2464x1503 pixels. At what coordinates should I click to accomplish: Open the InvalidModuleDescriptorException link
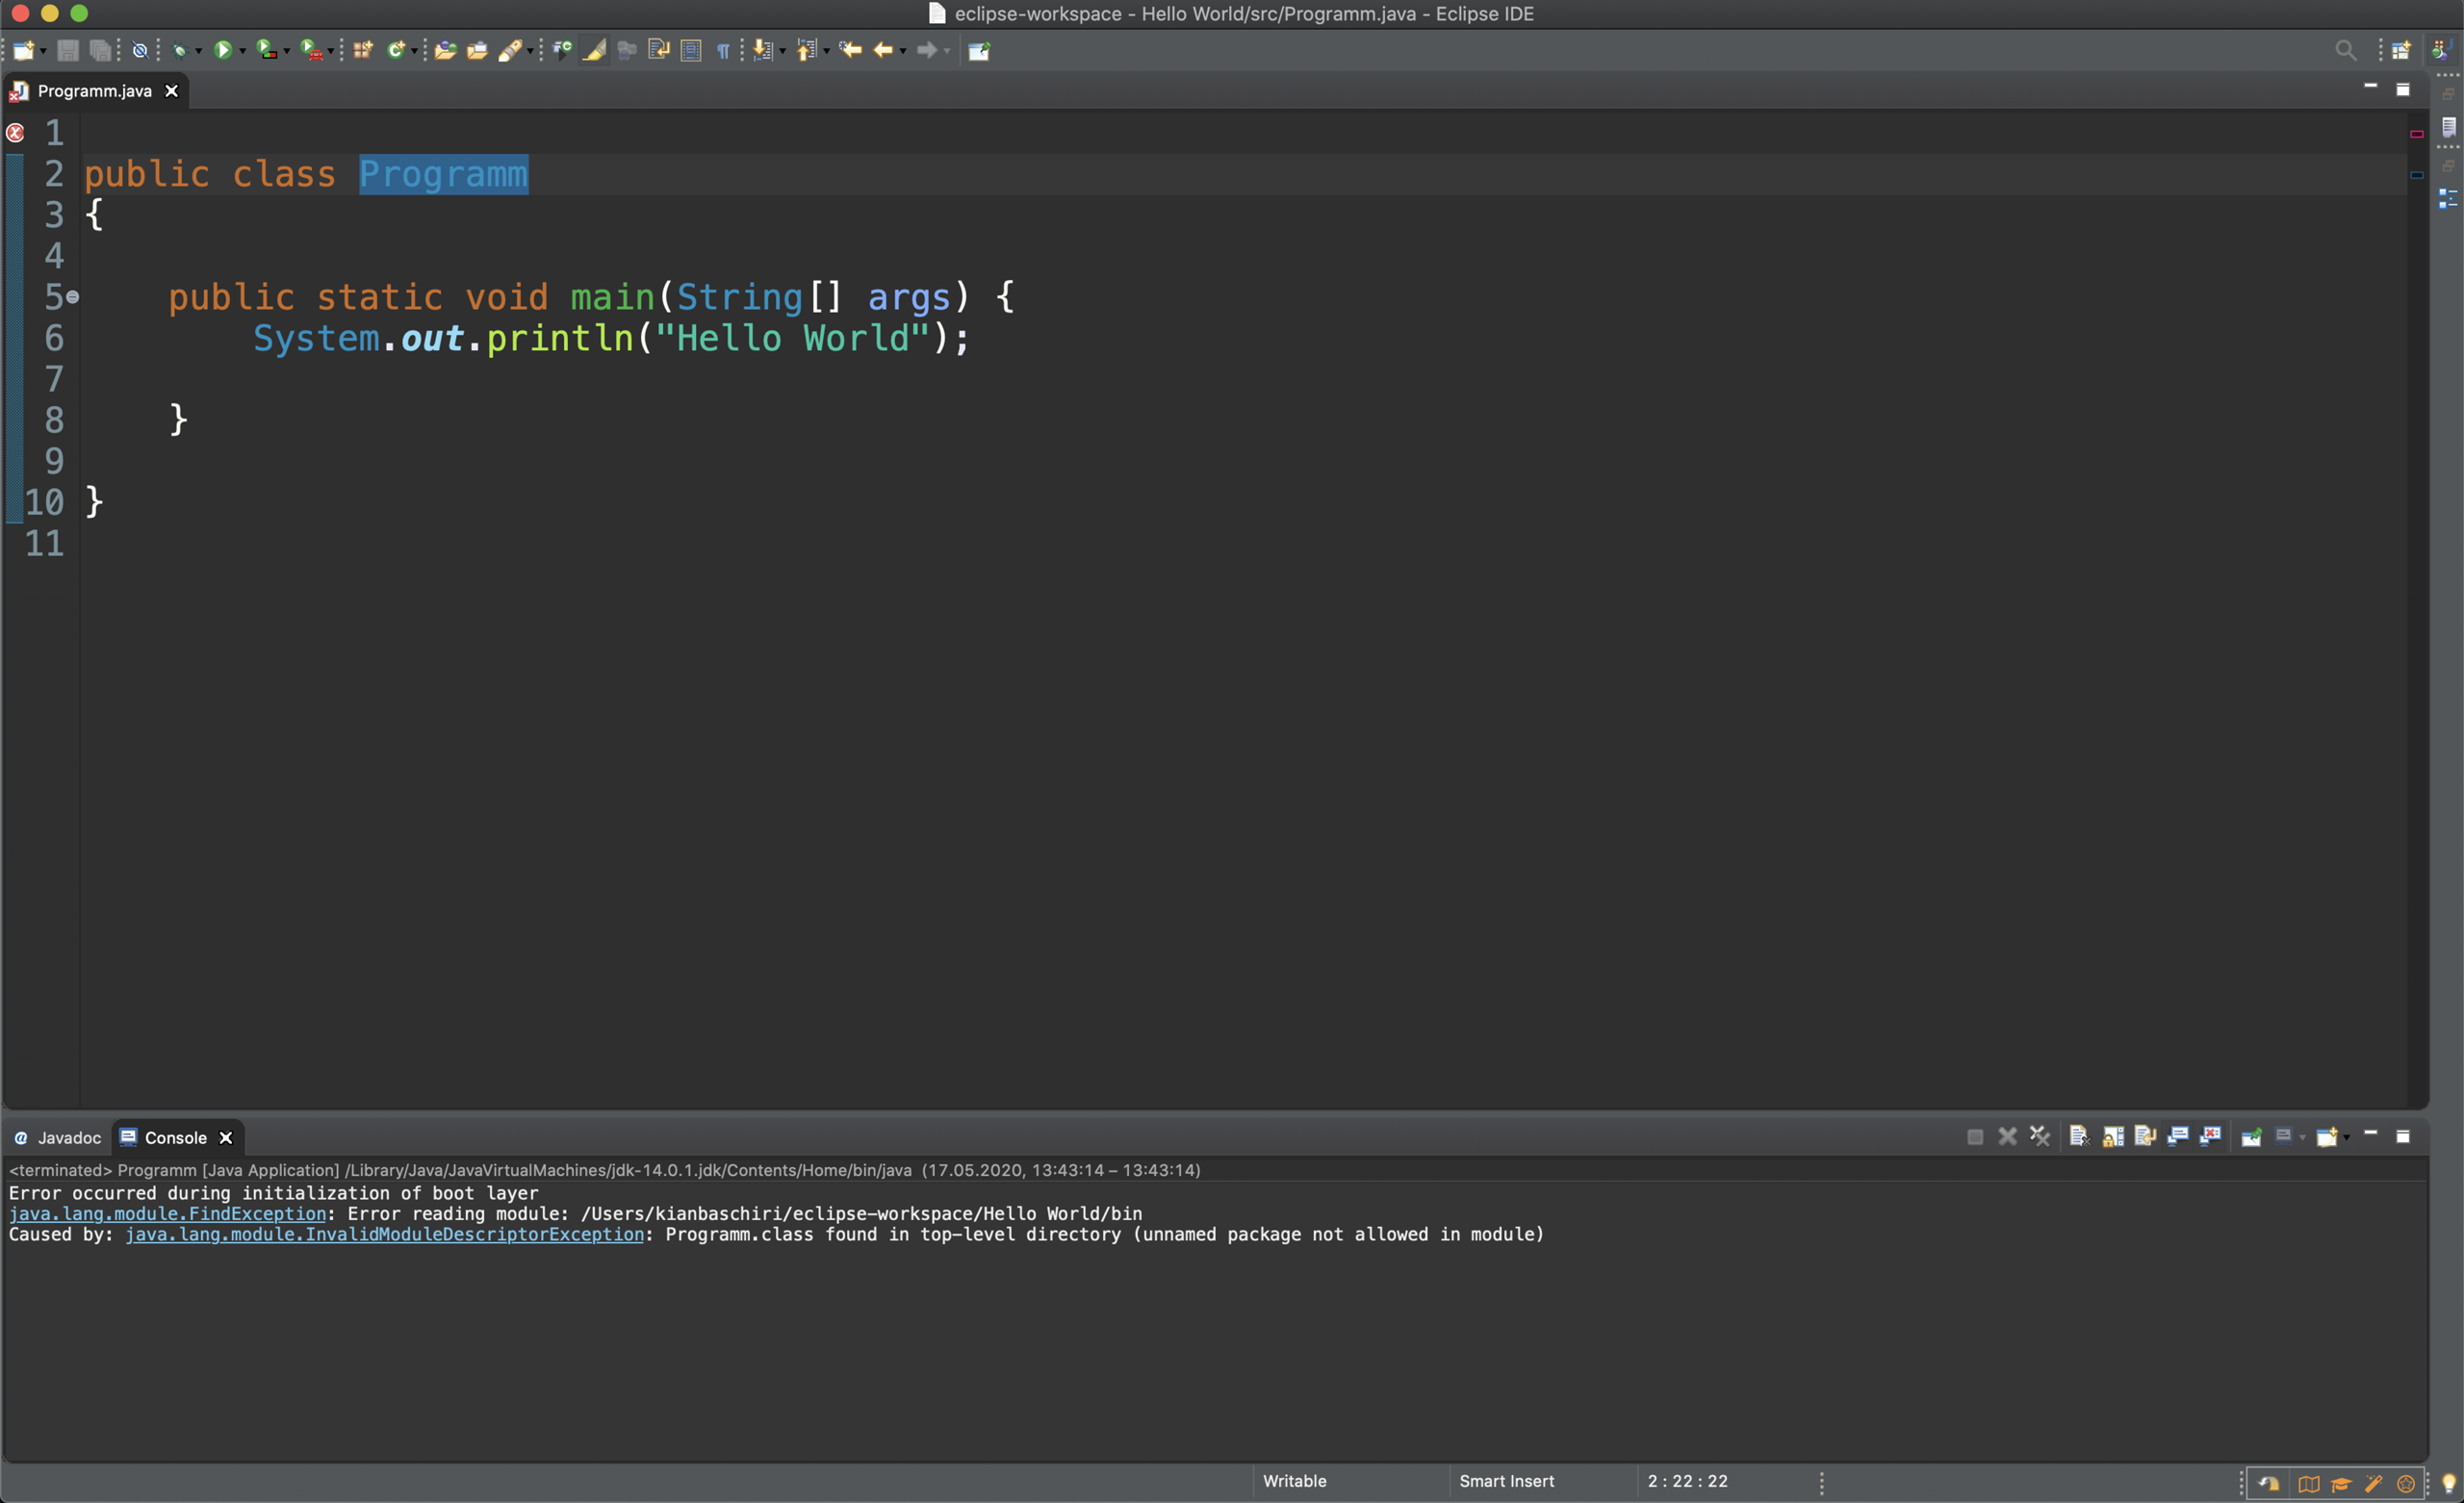pyautogui.click(x=384, y=1235)
